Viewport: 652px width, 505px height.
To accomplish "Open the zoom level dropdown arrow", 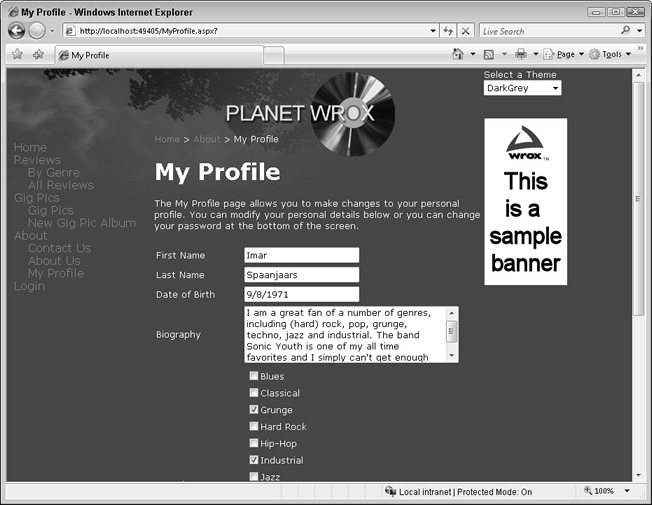I will click(x=627, y=491).
